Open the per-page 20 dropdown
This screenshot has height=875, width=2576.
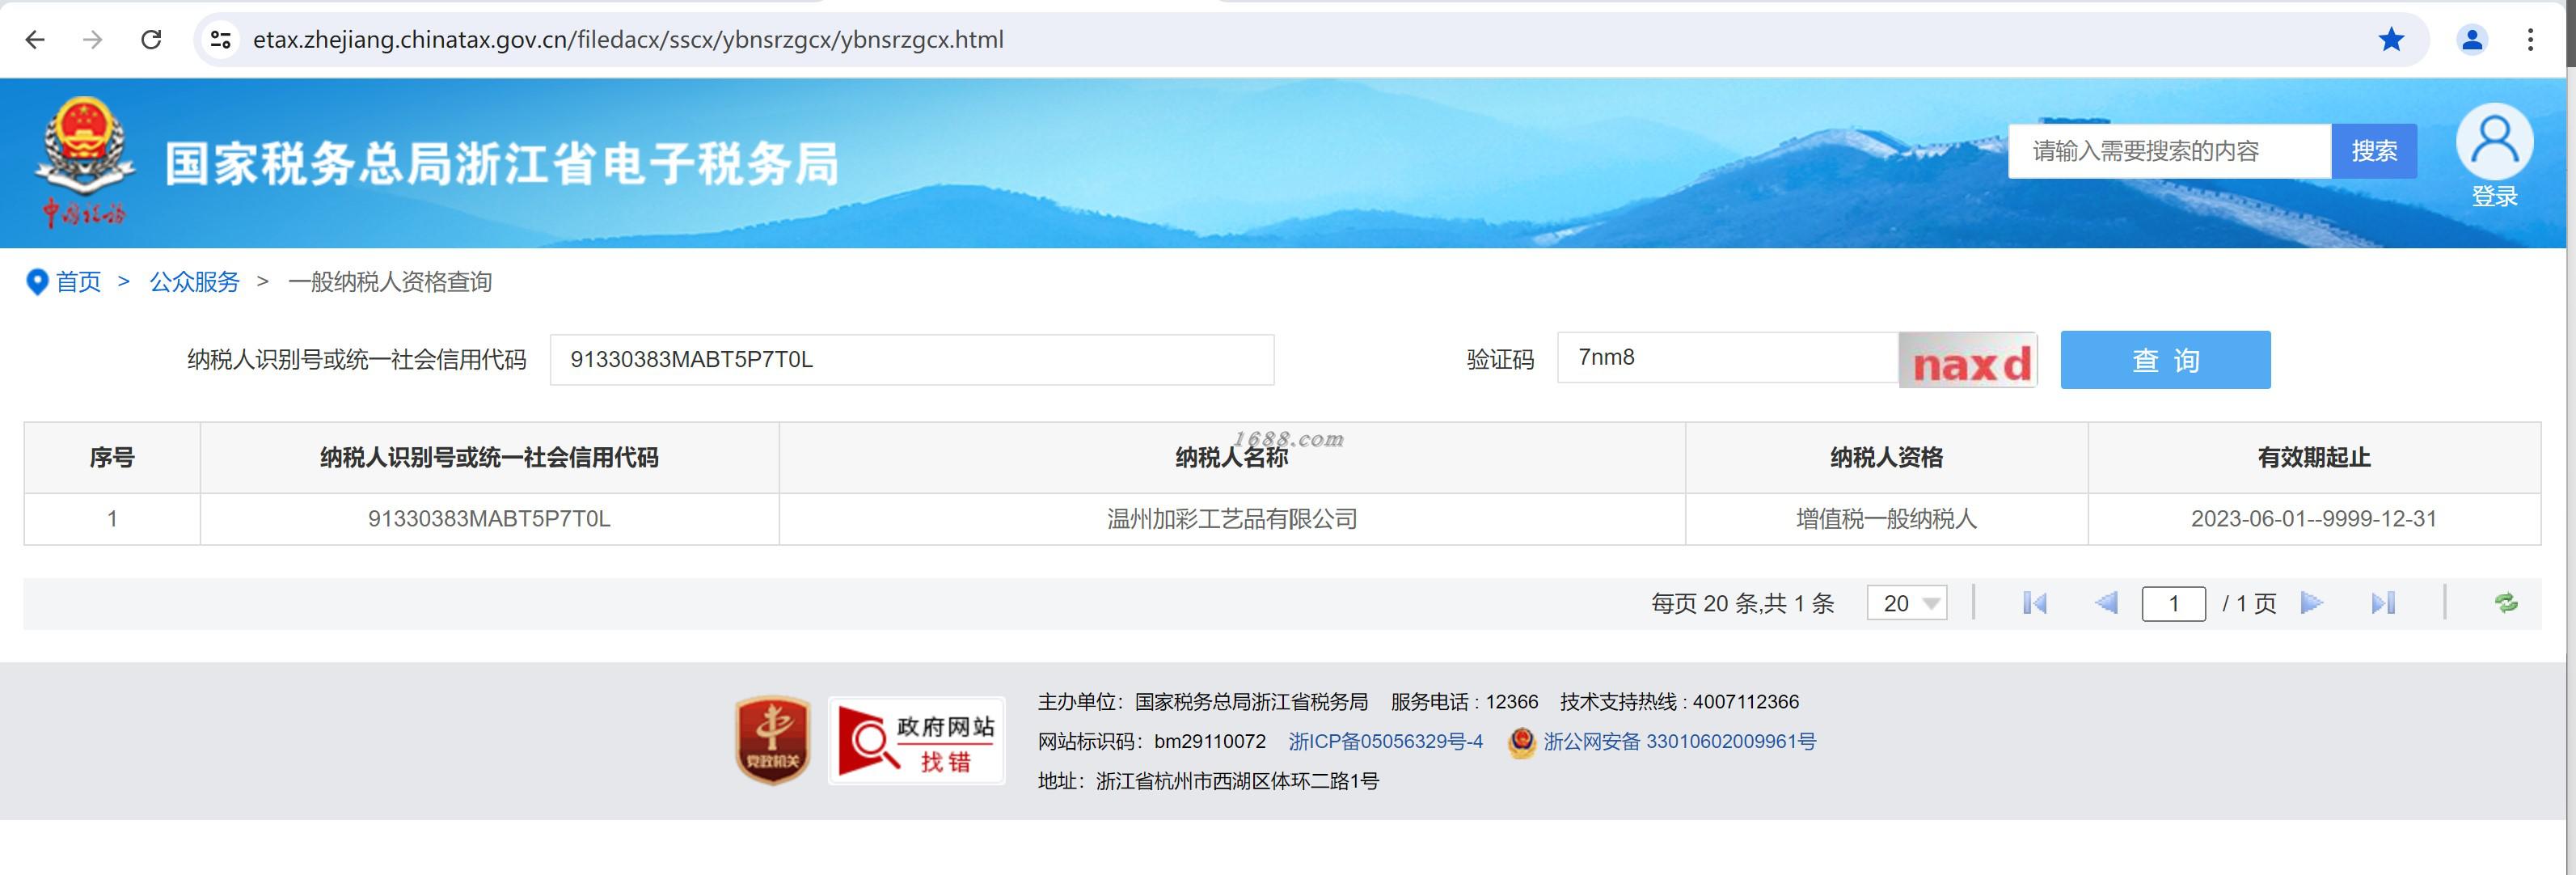tap(1907, 603)
